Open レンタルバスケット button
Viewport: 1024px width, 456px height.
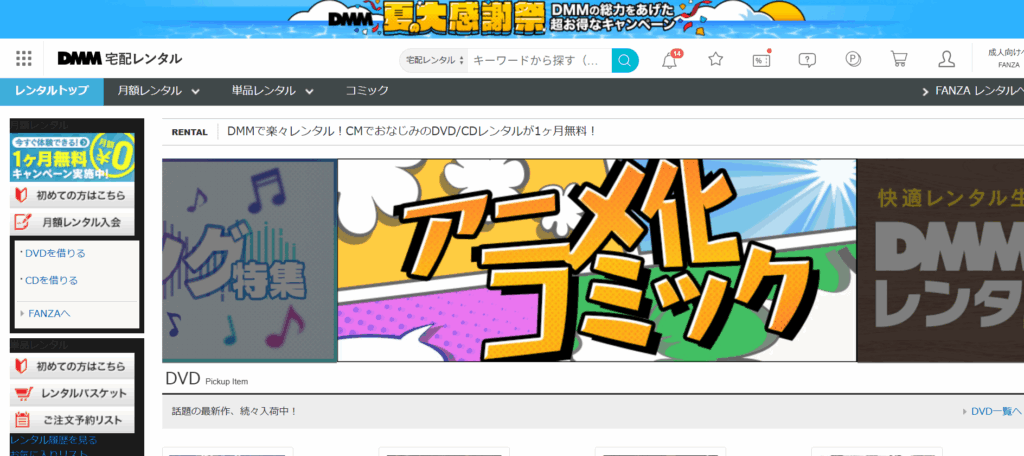(72, 393)
